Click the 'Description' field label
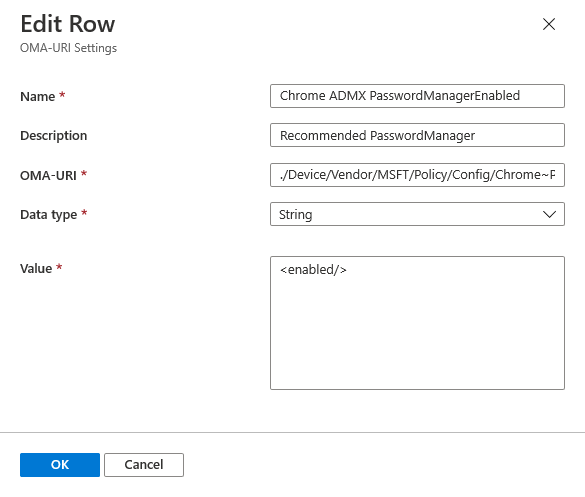The image size is (585, 497). [x=53, y=135]
